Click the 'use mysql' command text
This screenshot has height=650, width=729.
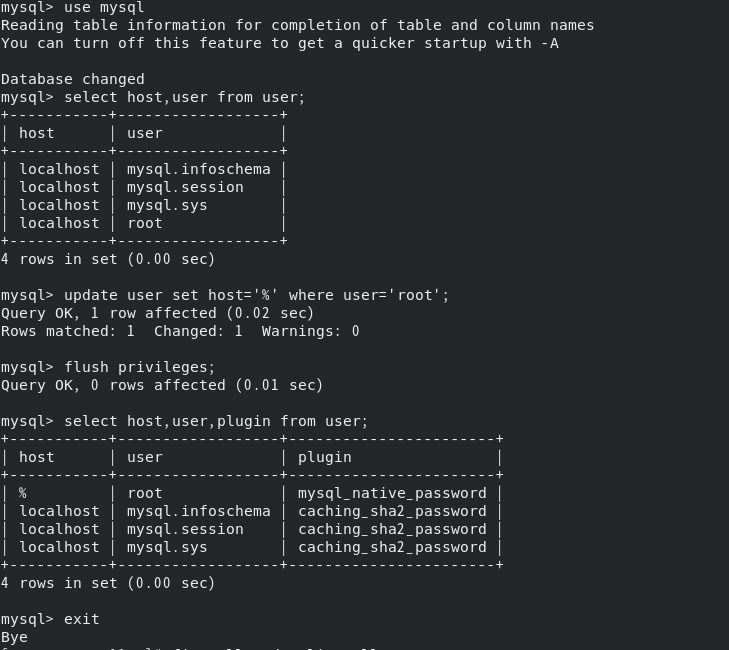pos(104,8)
